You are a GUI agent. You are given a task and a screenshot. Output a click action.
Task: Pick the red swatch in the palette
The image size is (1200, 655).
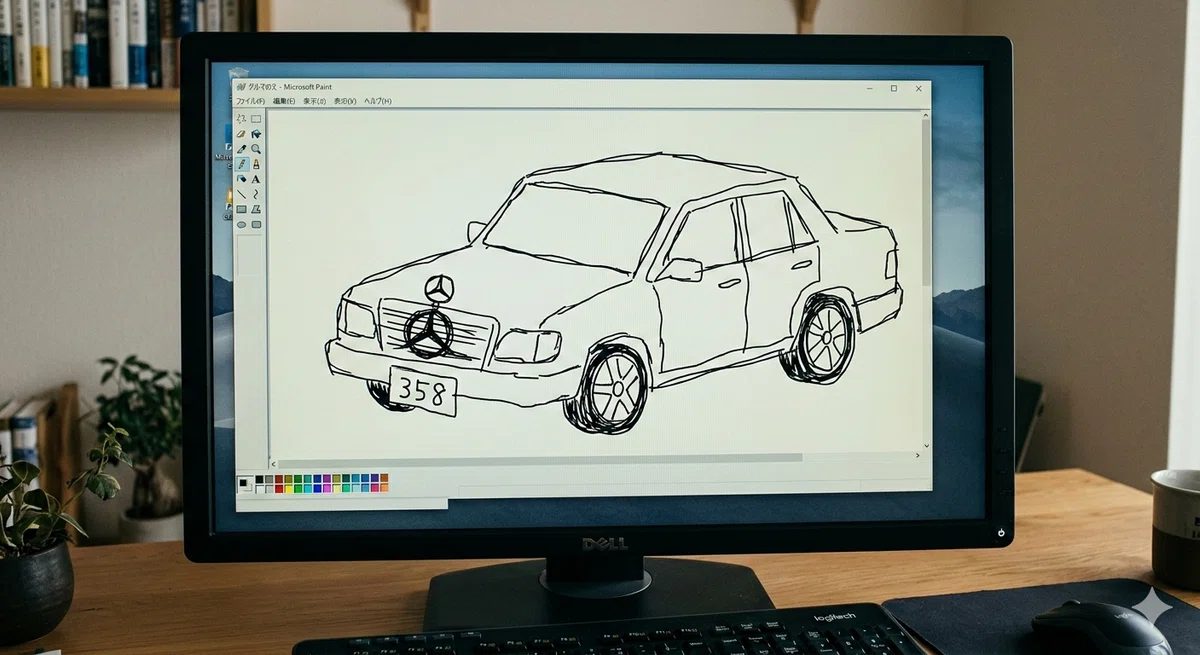tap(279, 488)
